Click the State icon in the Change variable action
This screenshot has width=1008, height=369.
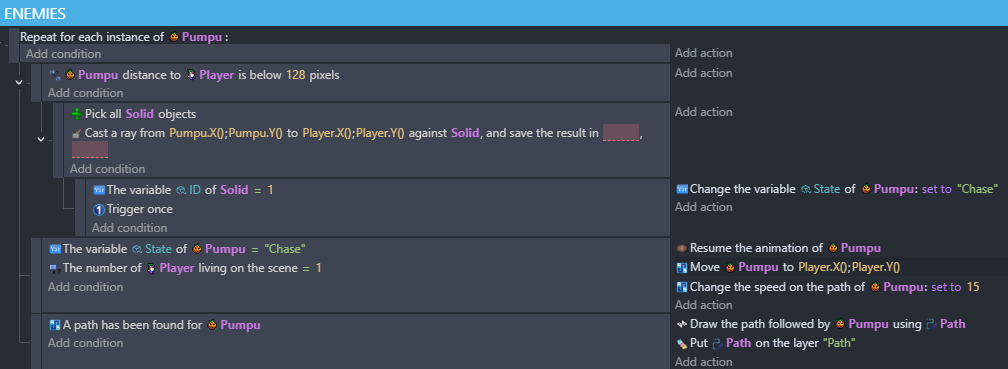point(806,189)
